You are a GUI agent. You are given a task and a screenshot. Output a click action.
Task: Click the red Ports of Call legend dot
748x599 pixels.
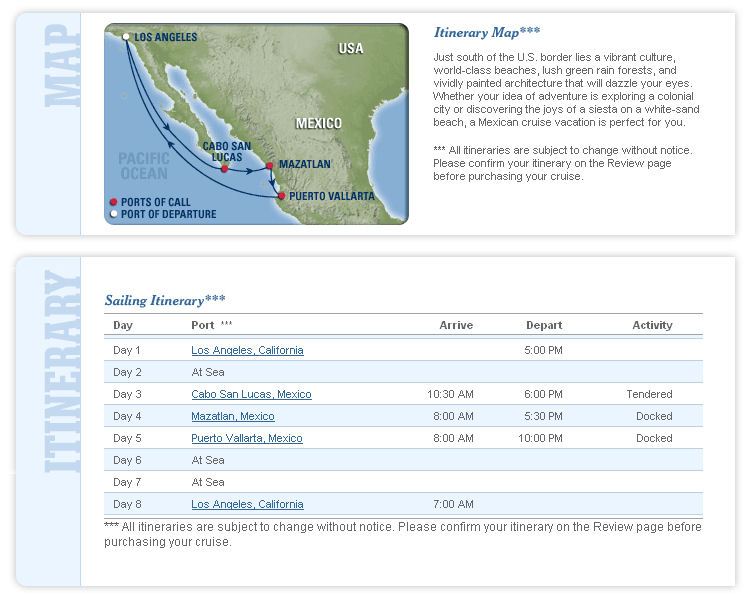(113, 202)
